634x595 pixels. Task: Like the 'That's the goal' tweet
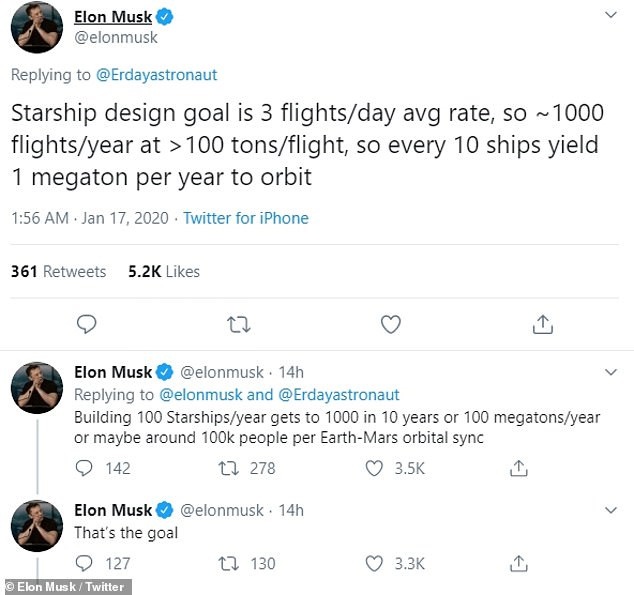pyautogui.click(x=375, y=564)
